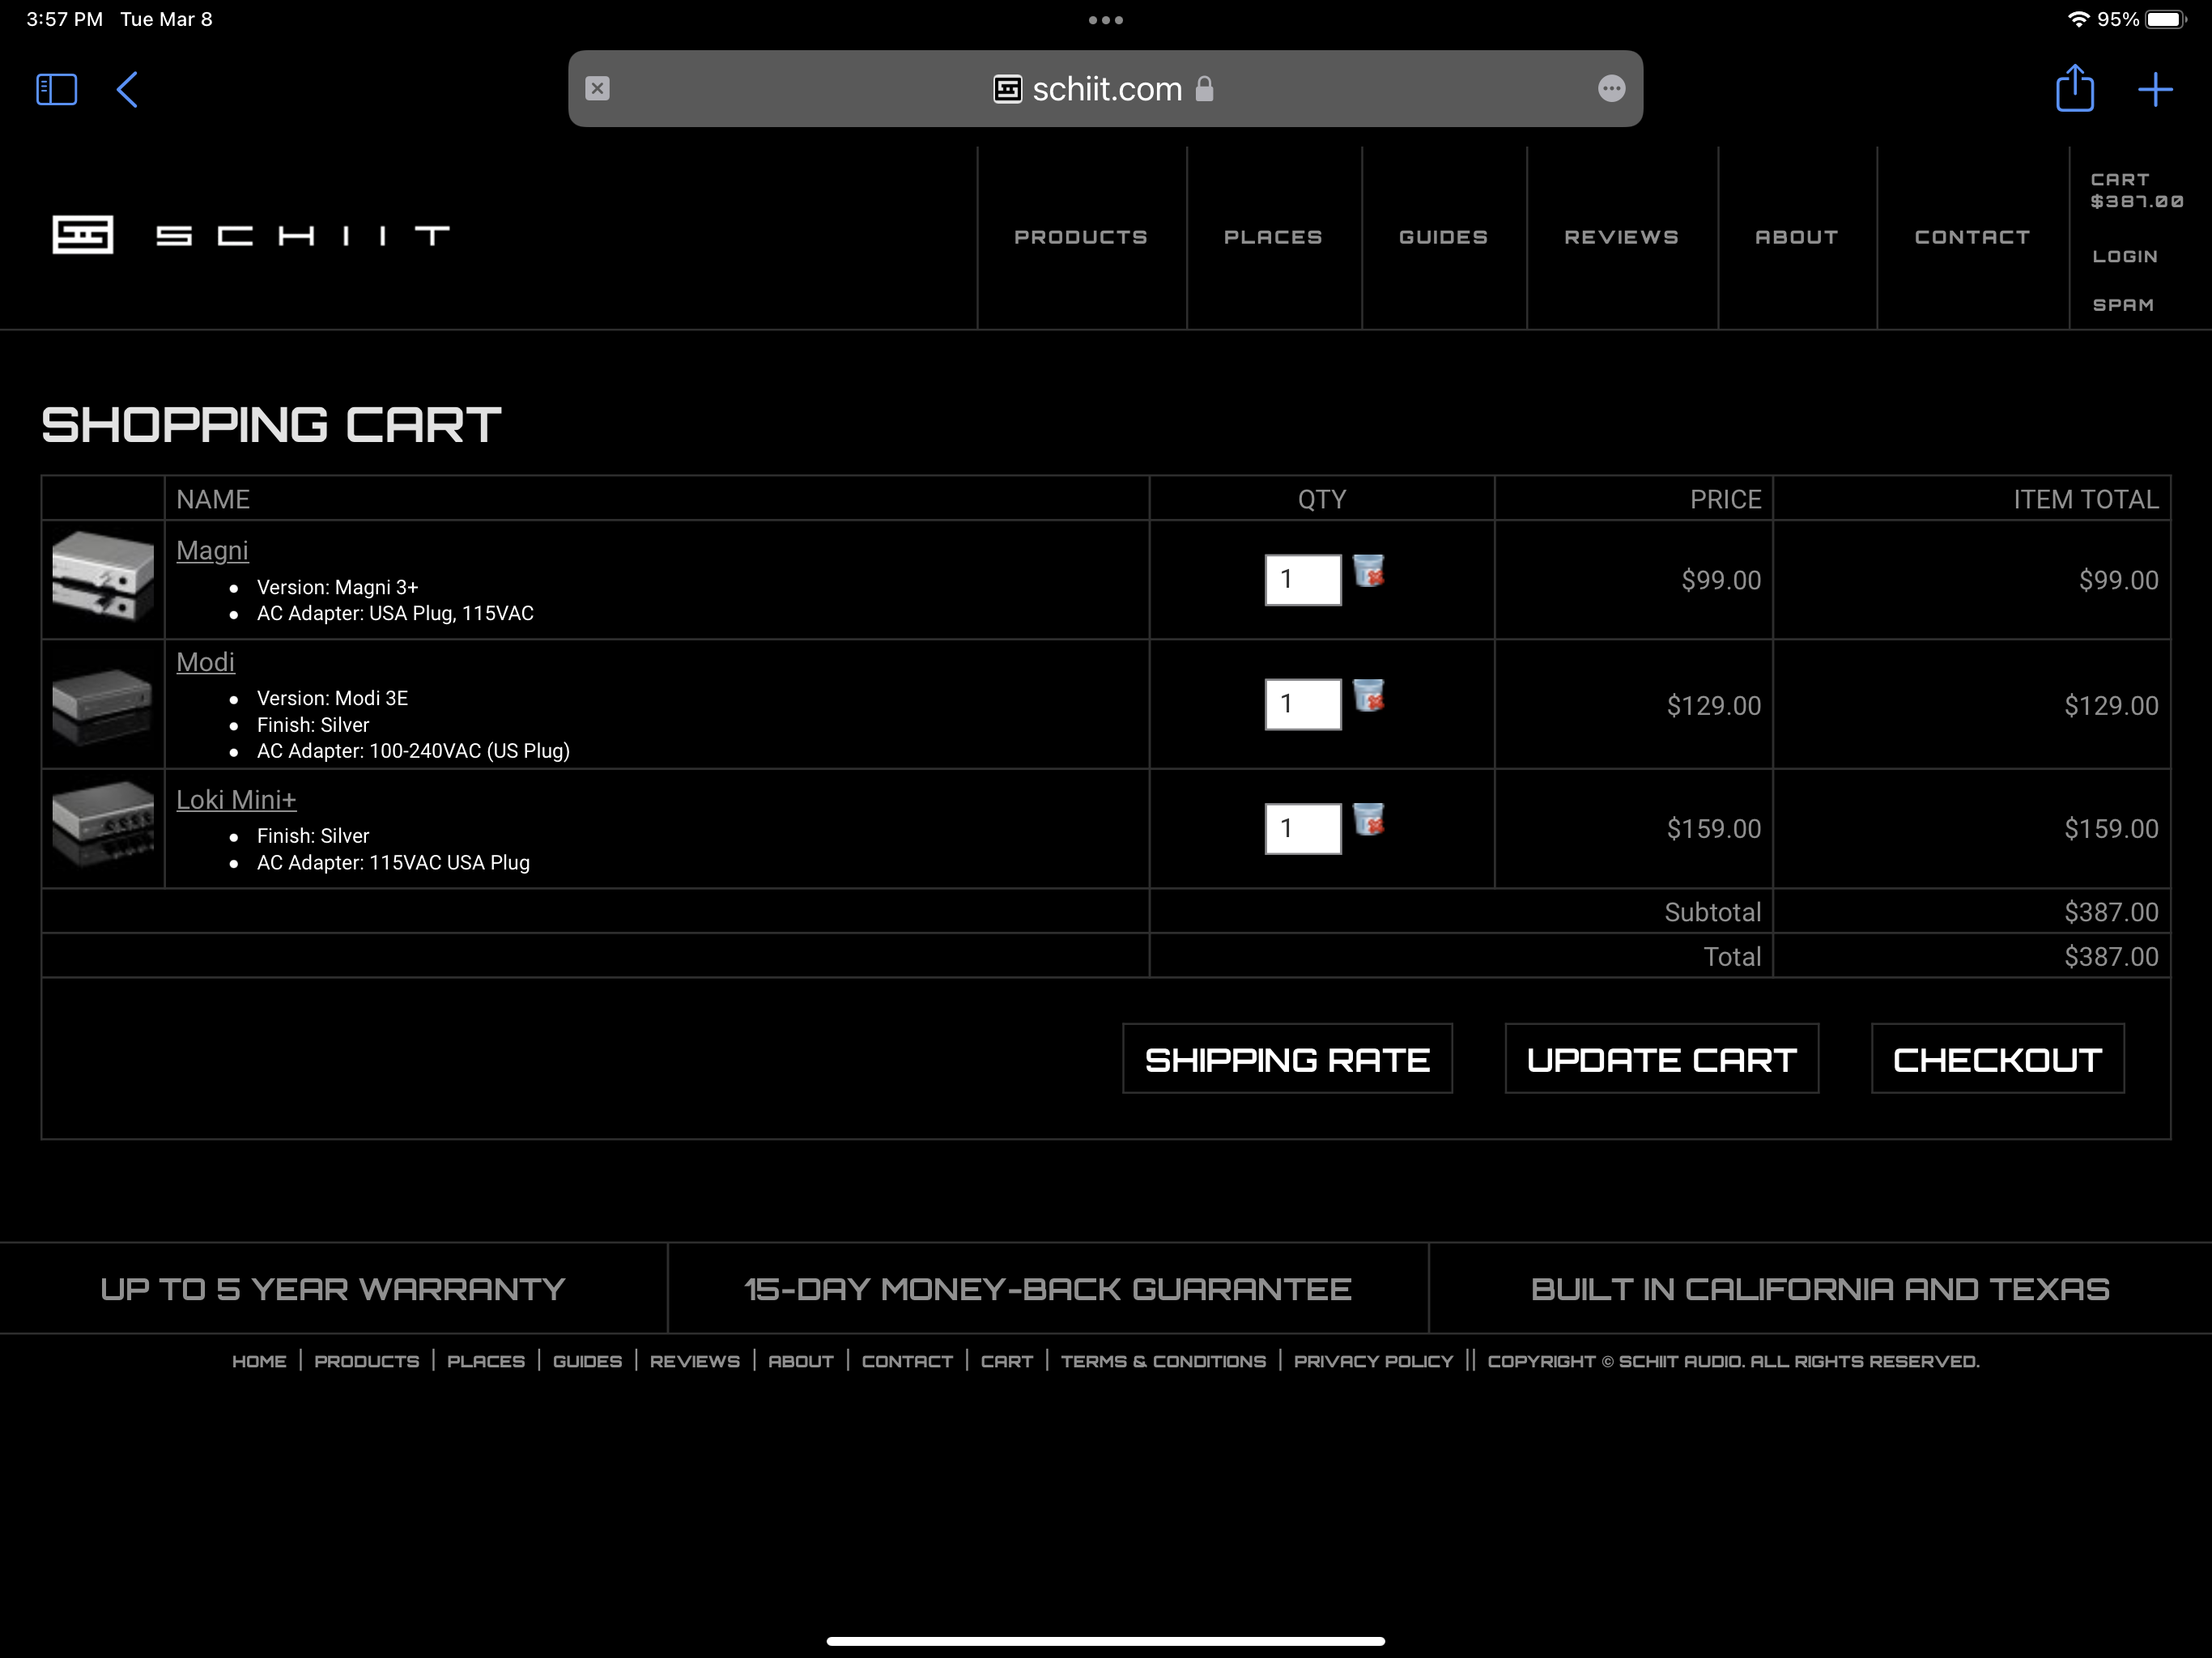Tap the Safari sidebar toggle icon
The height and width of the screenshot is (1658, 2212).
click(x=56, y=89)
